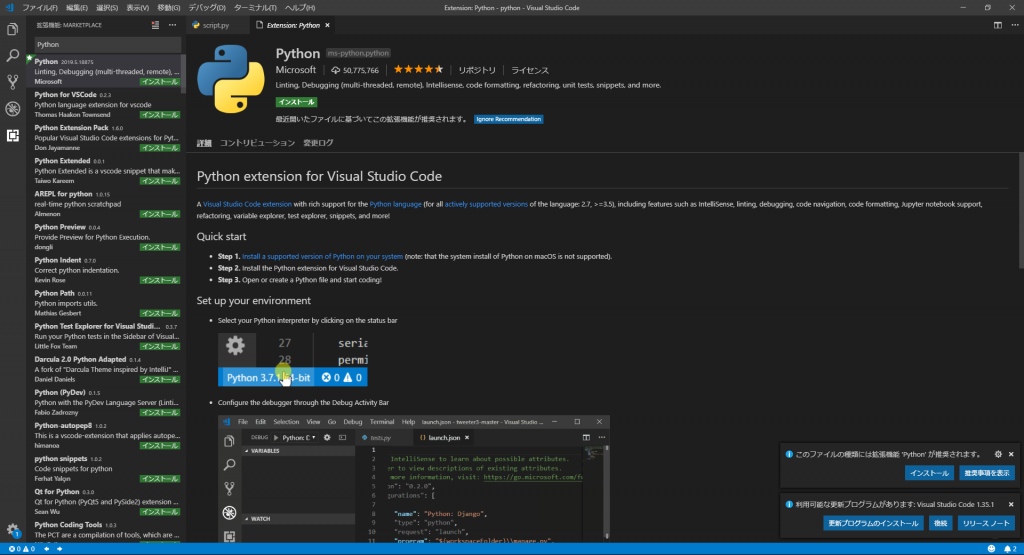The height and width of the screenshot is (555, 1024).
Task: Open the Debug view in activity bar
Action: click(x=12, y=108)
